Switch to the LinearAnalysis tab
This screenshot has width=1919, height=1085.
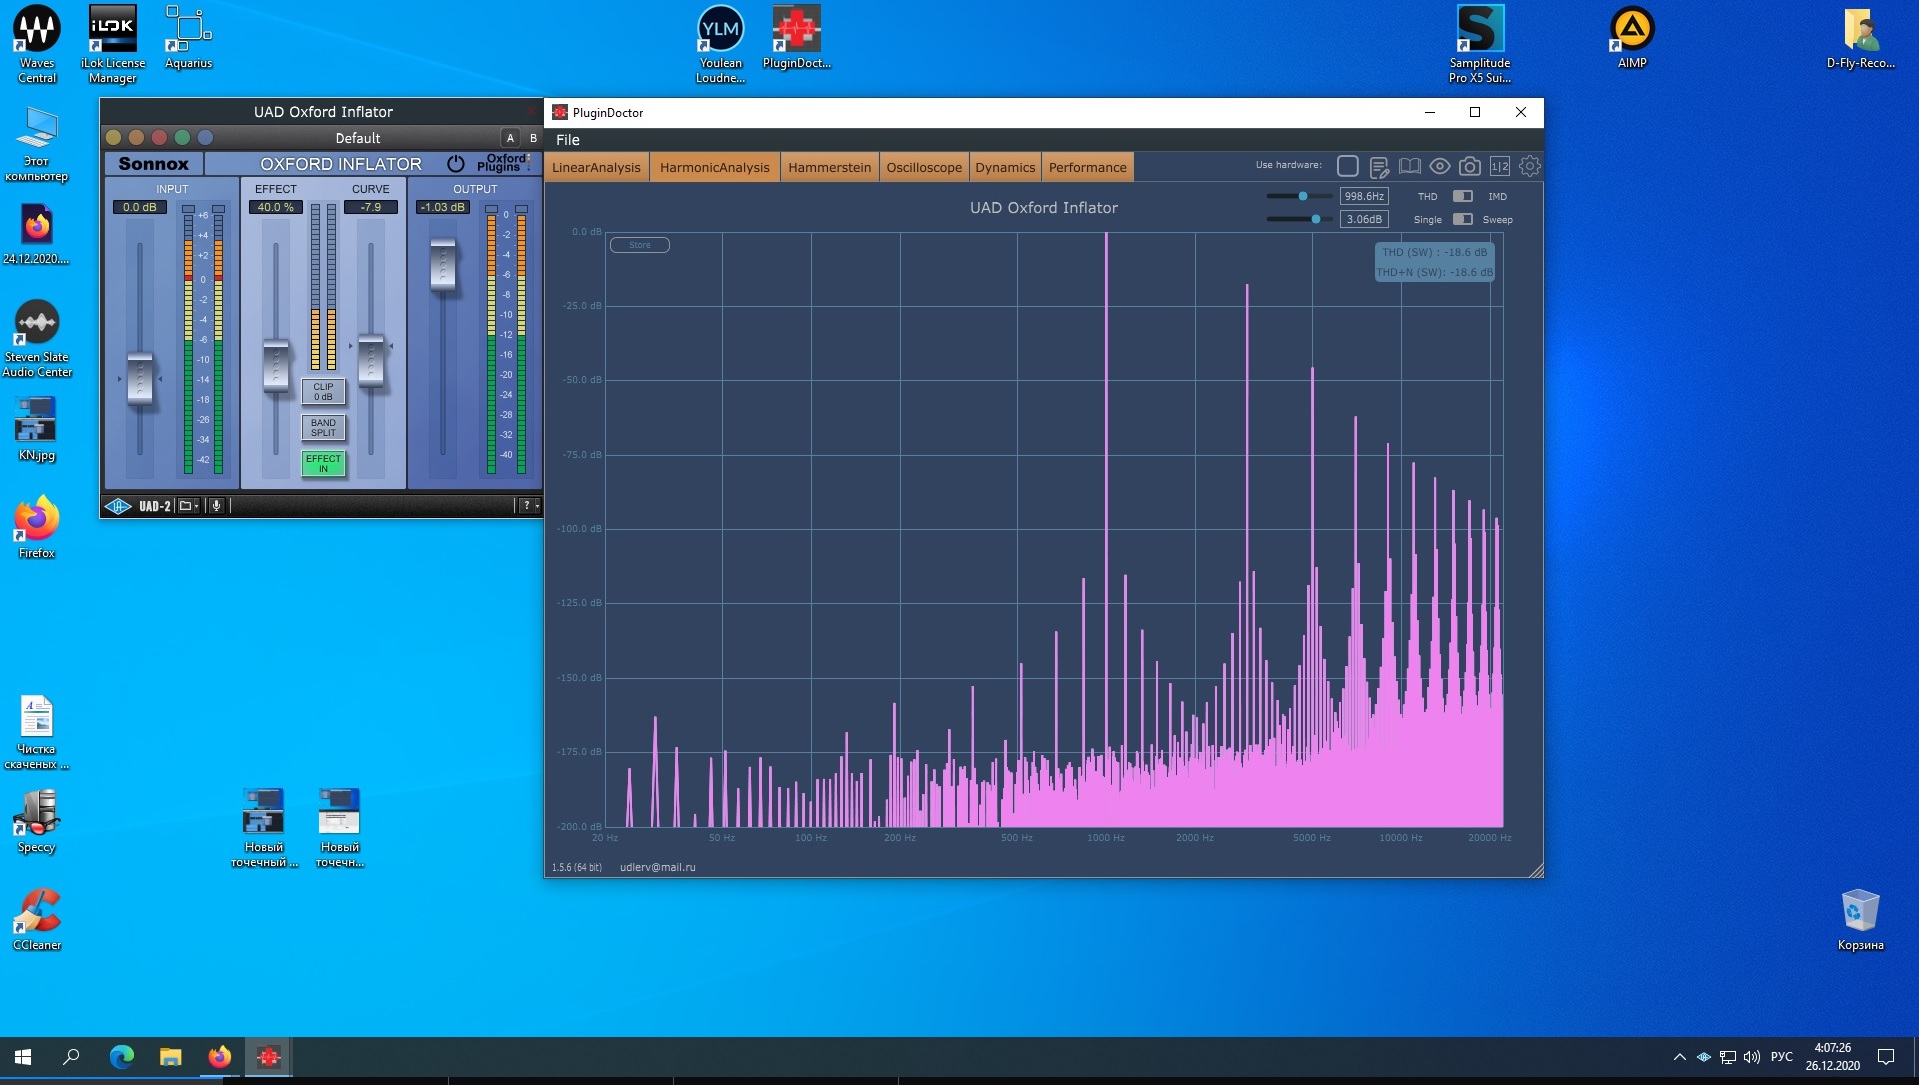596,167
